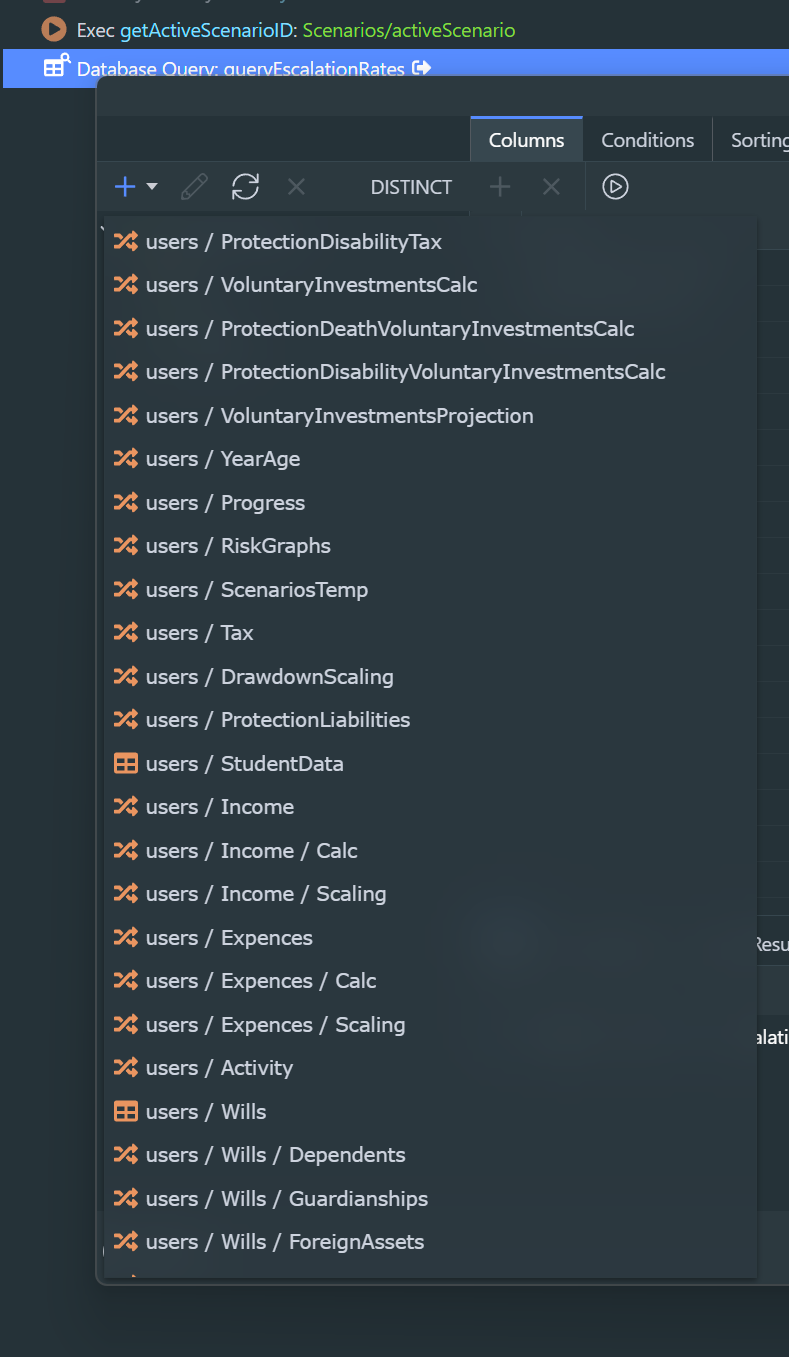Image resolution: width=789 pixels, height=1357 pixels.
Task: Click the Database Query table icon
Action: tap(55, 67)
